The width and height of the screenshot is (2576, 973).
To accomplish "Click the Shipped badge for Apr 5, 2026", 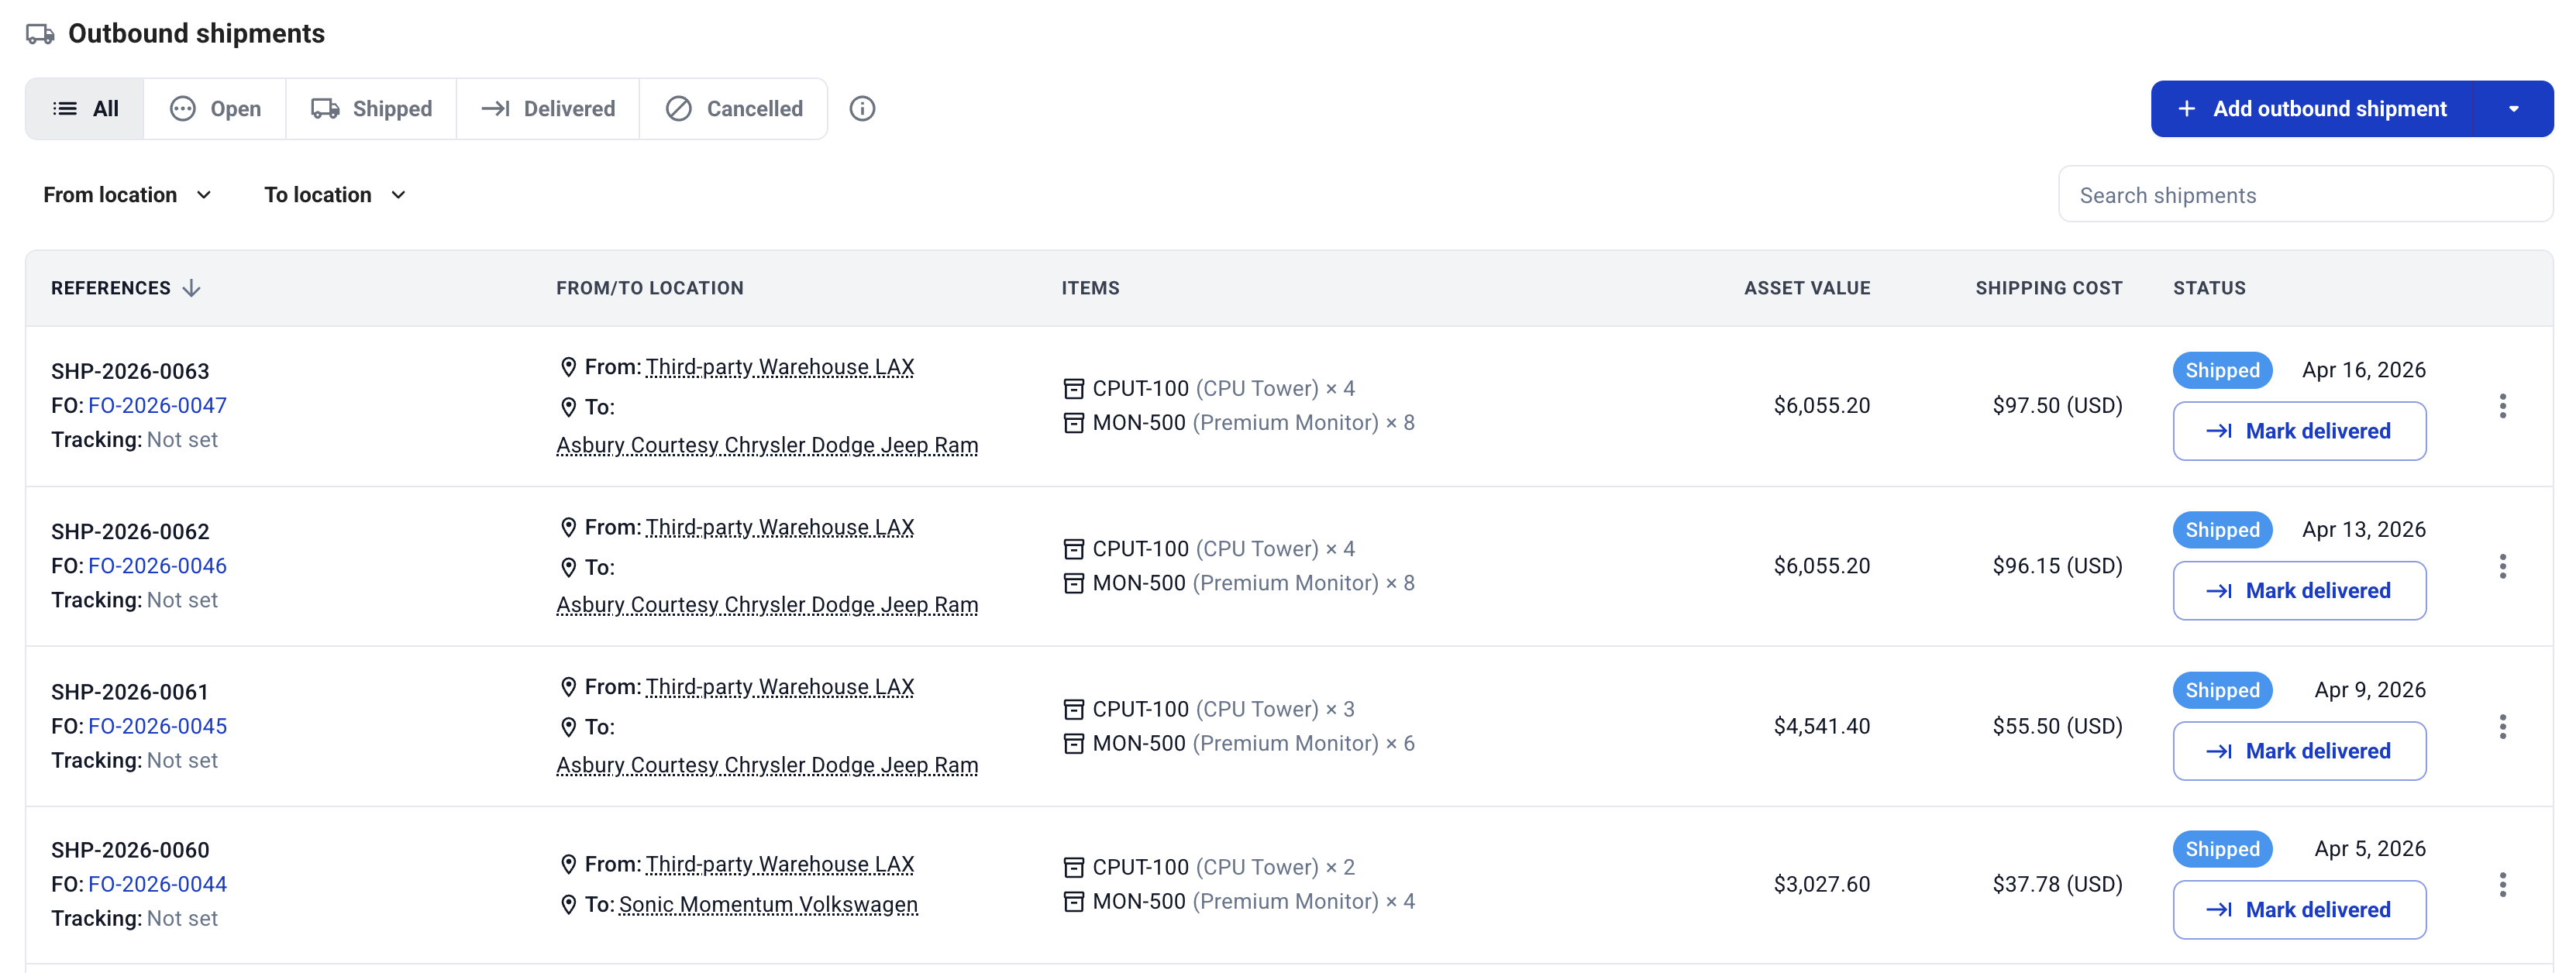I will 2222,849.
